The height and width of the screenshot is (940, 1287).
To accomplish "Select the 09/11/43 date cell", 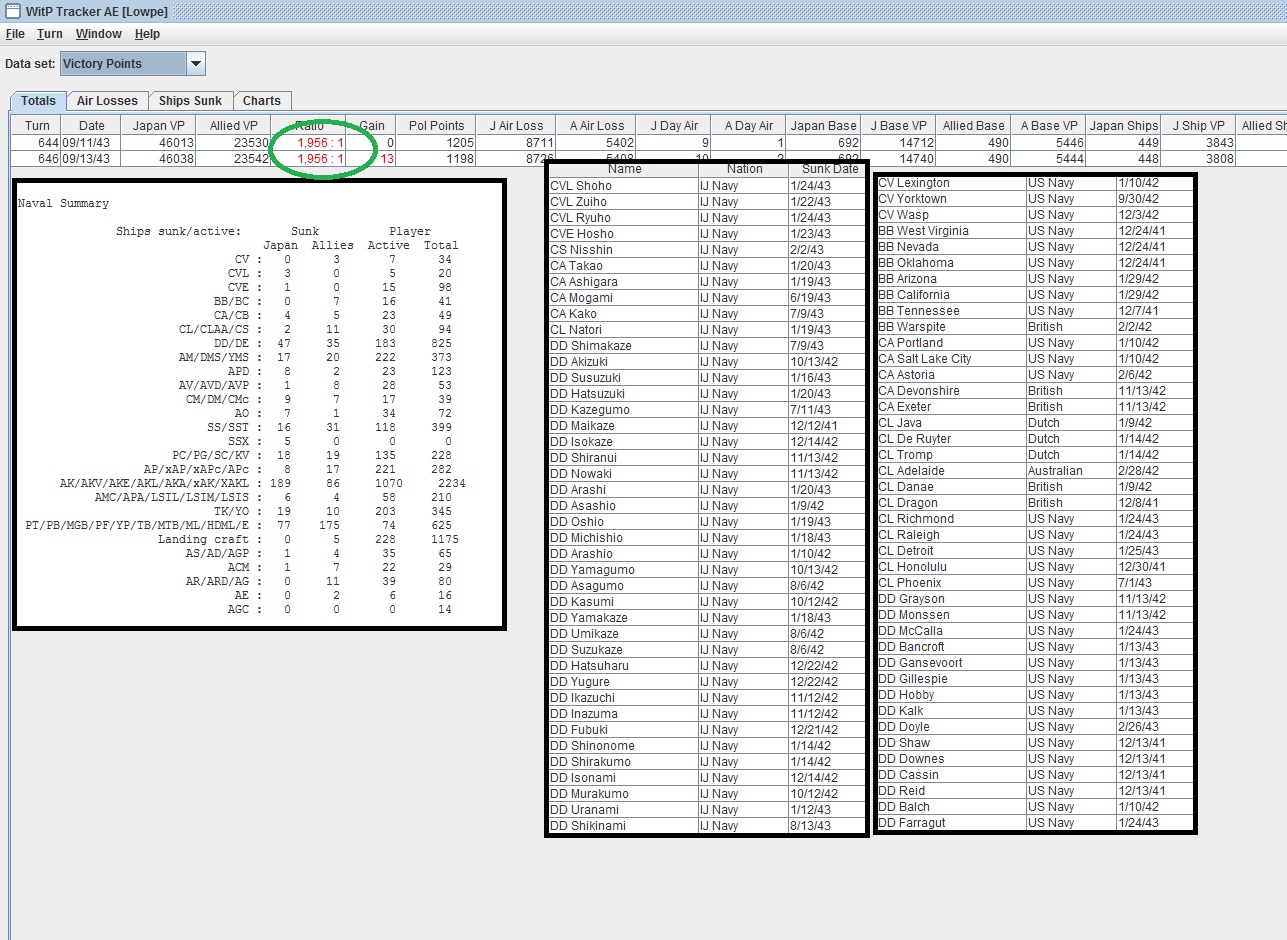I will (91, 143).
